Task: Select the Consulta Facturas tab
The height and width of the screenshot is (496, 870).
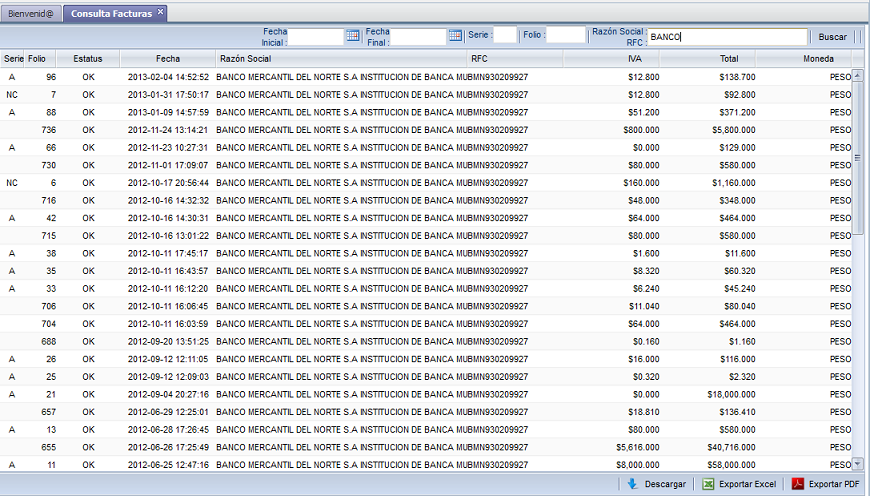Action: 111,14
